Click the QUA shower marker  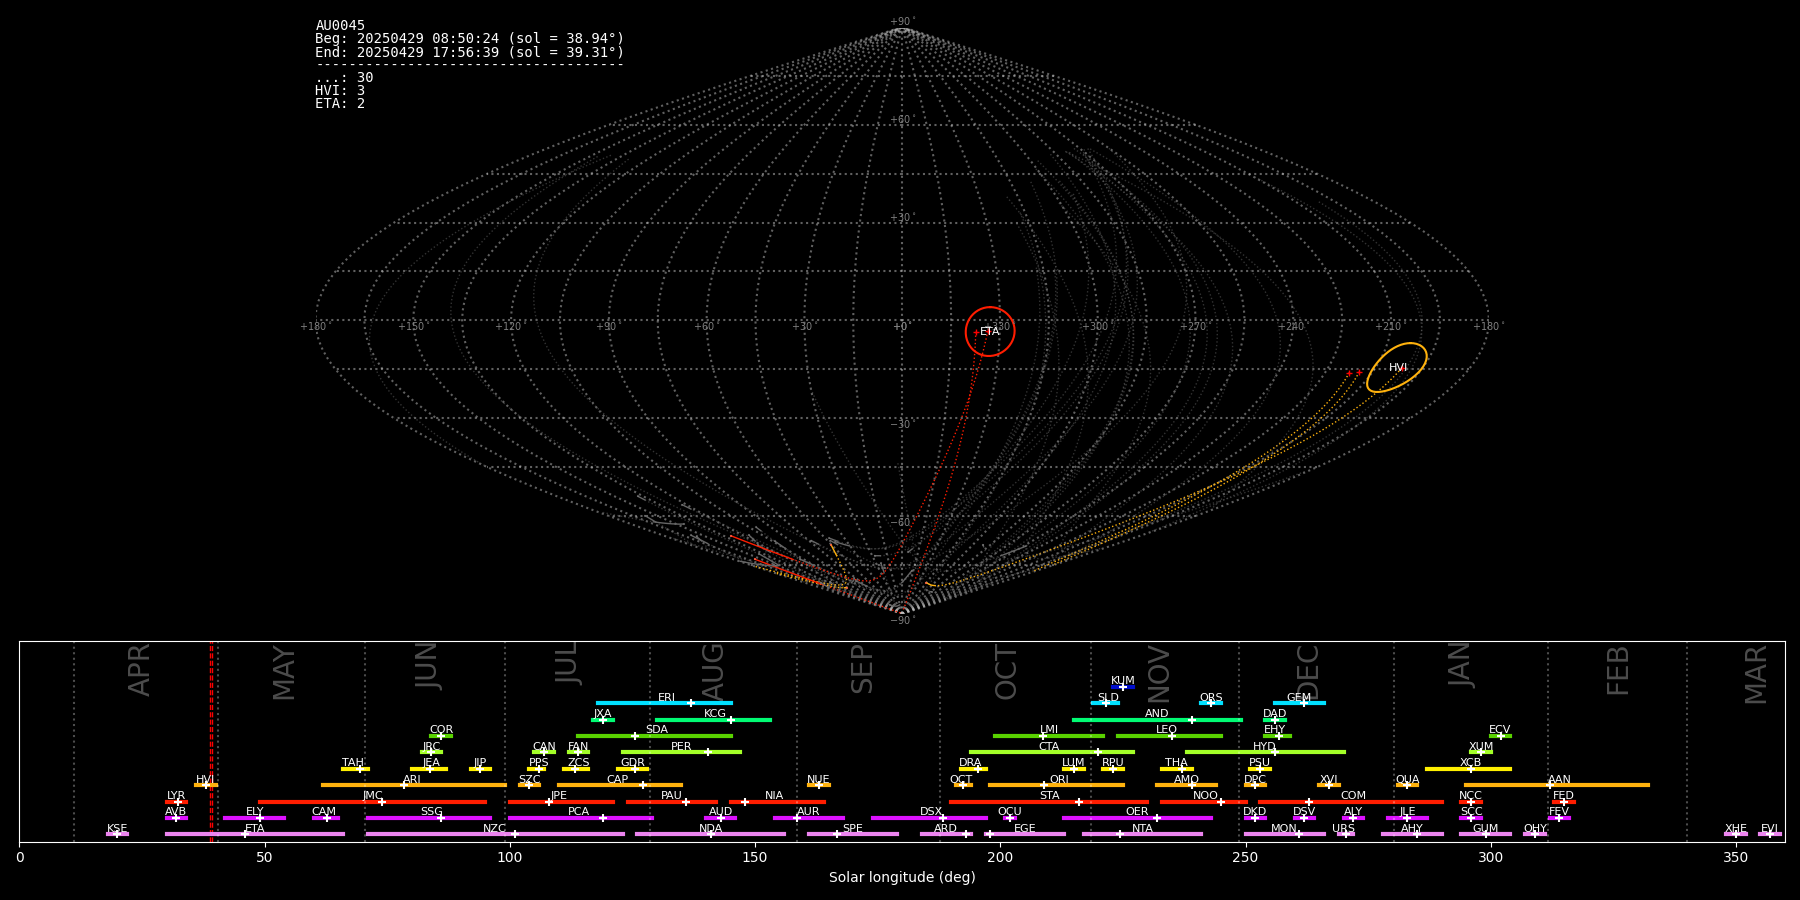pos(1407,785)
